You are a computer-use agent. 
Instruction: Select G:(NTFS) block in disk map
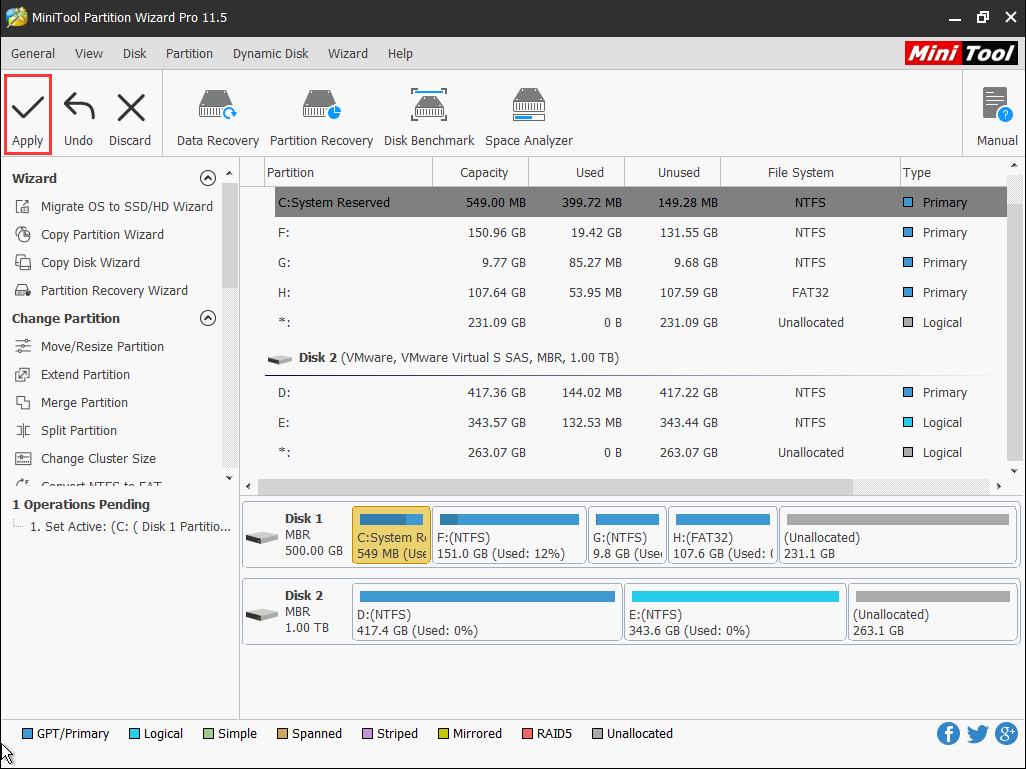(627, 535)
